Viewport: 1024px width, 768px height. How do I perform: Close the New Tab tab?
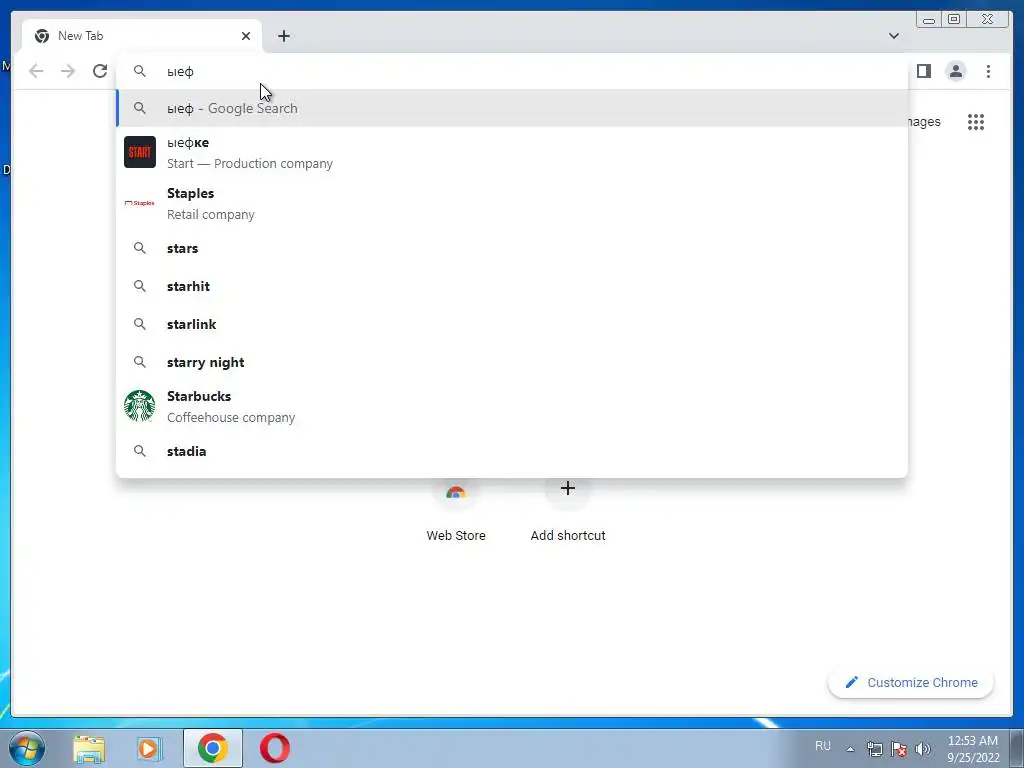[x=246, y=36]
